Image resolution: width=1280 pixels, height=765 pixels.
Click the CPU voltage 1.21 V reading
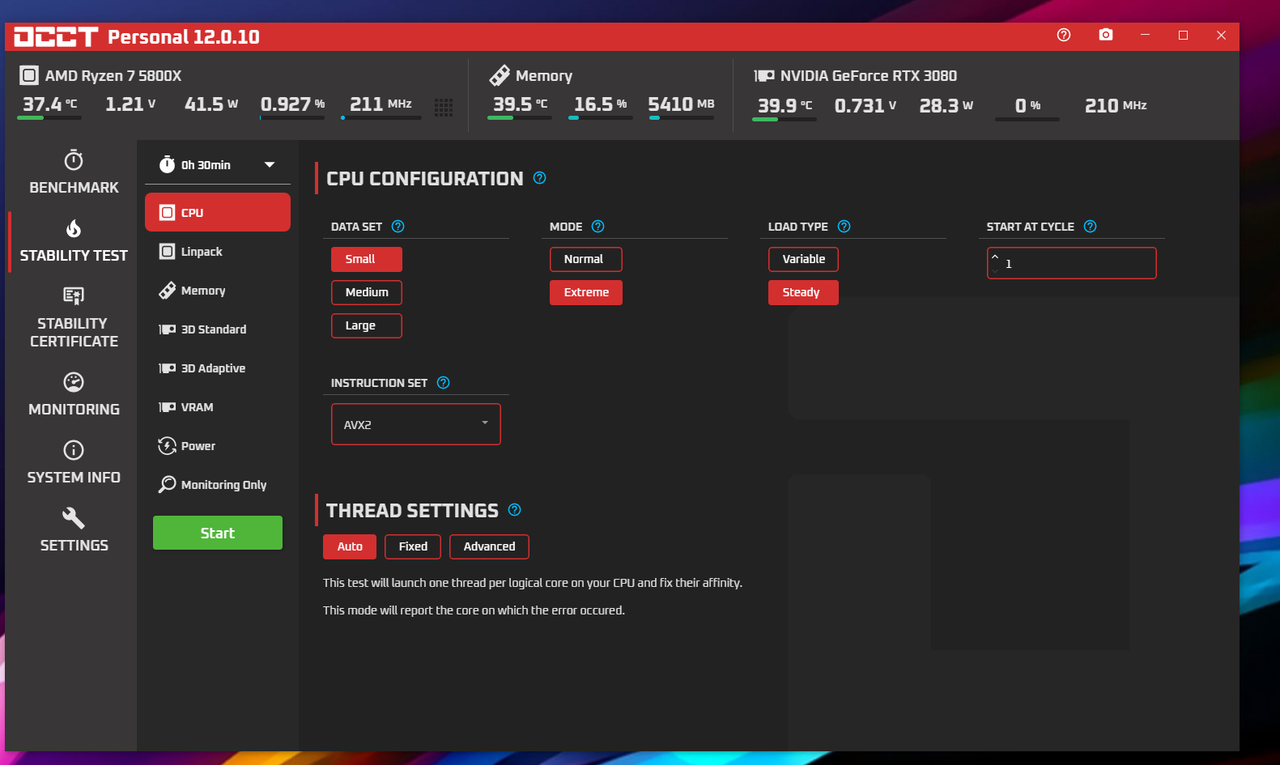coord(131,104)
